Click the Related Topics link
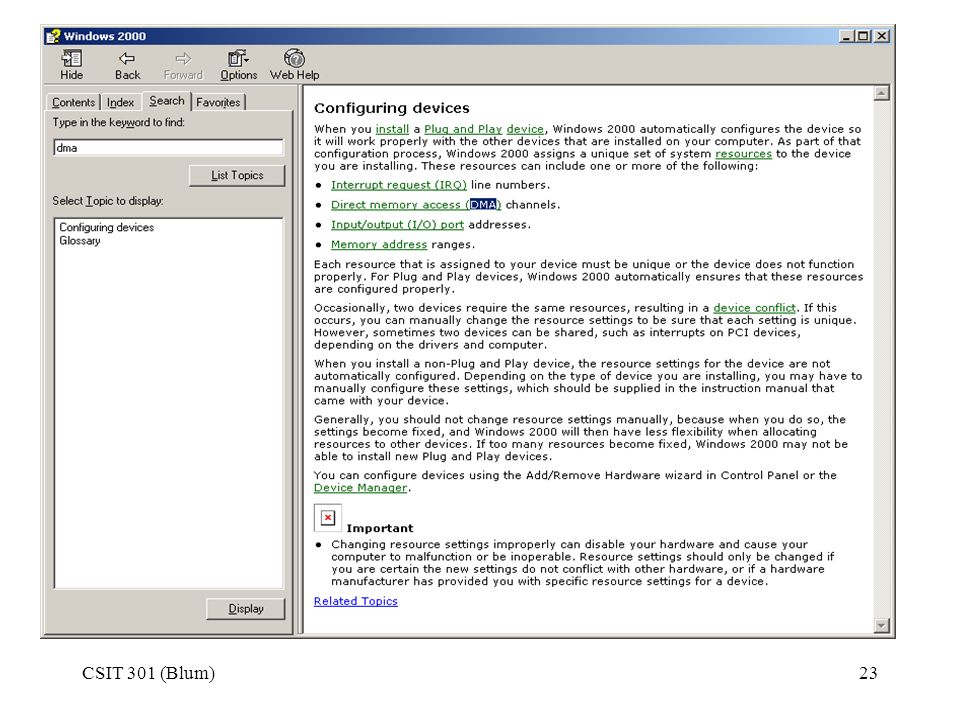 point(356,601)
